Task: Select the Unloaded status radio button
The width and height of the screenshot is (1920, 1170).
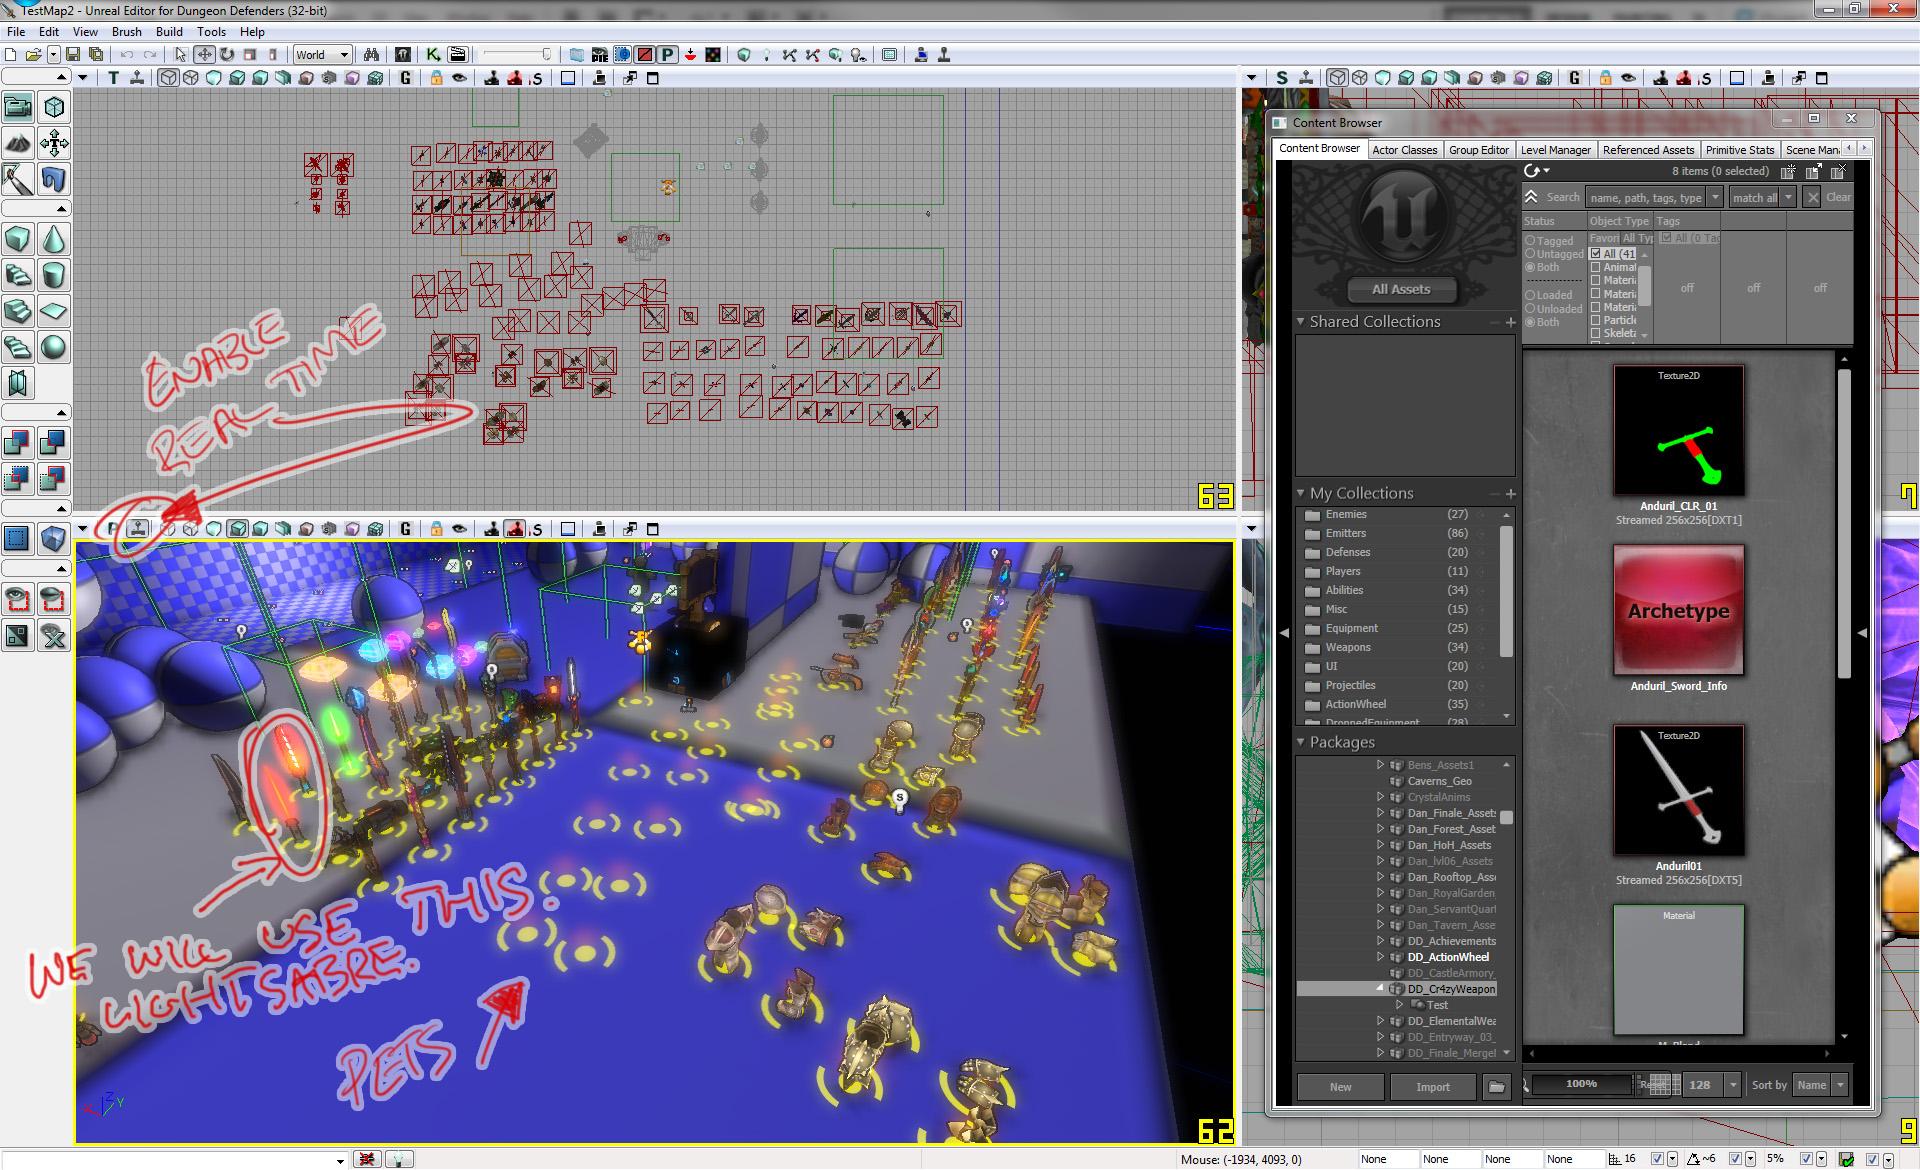Action: pyautogui.click(x=1530, y=308)
